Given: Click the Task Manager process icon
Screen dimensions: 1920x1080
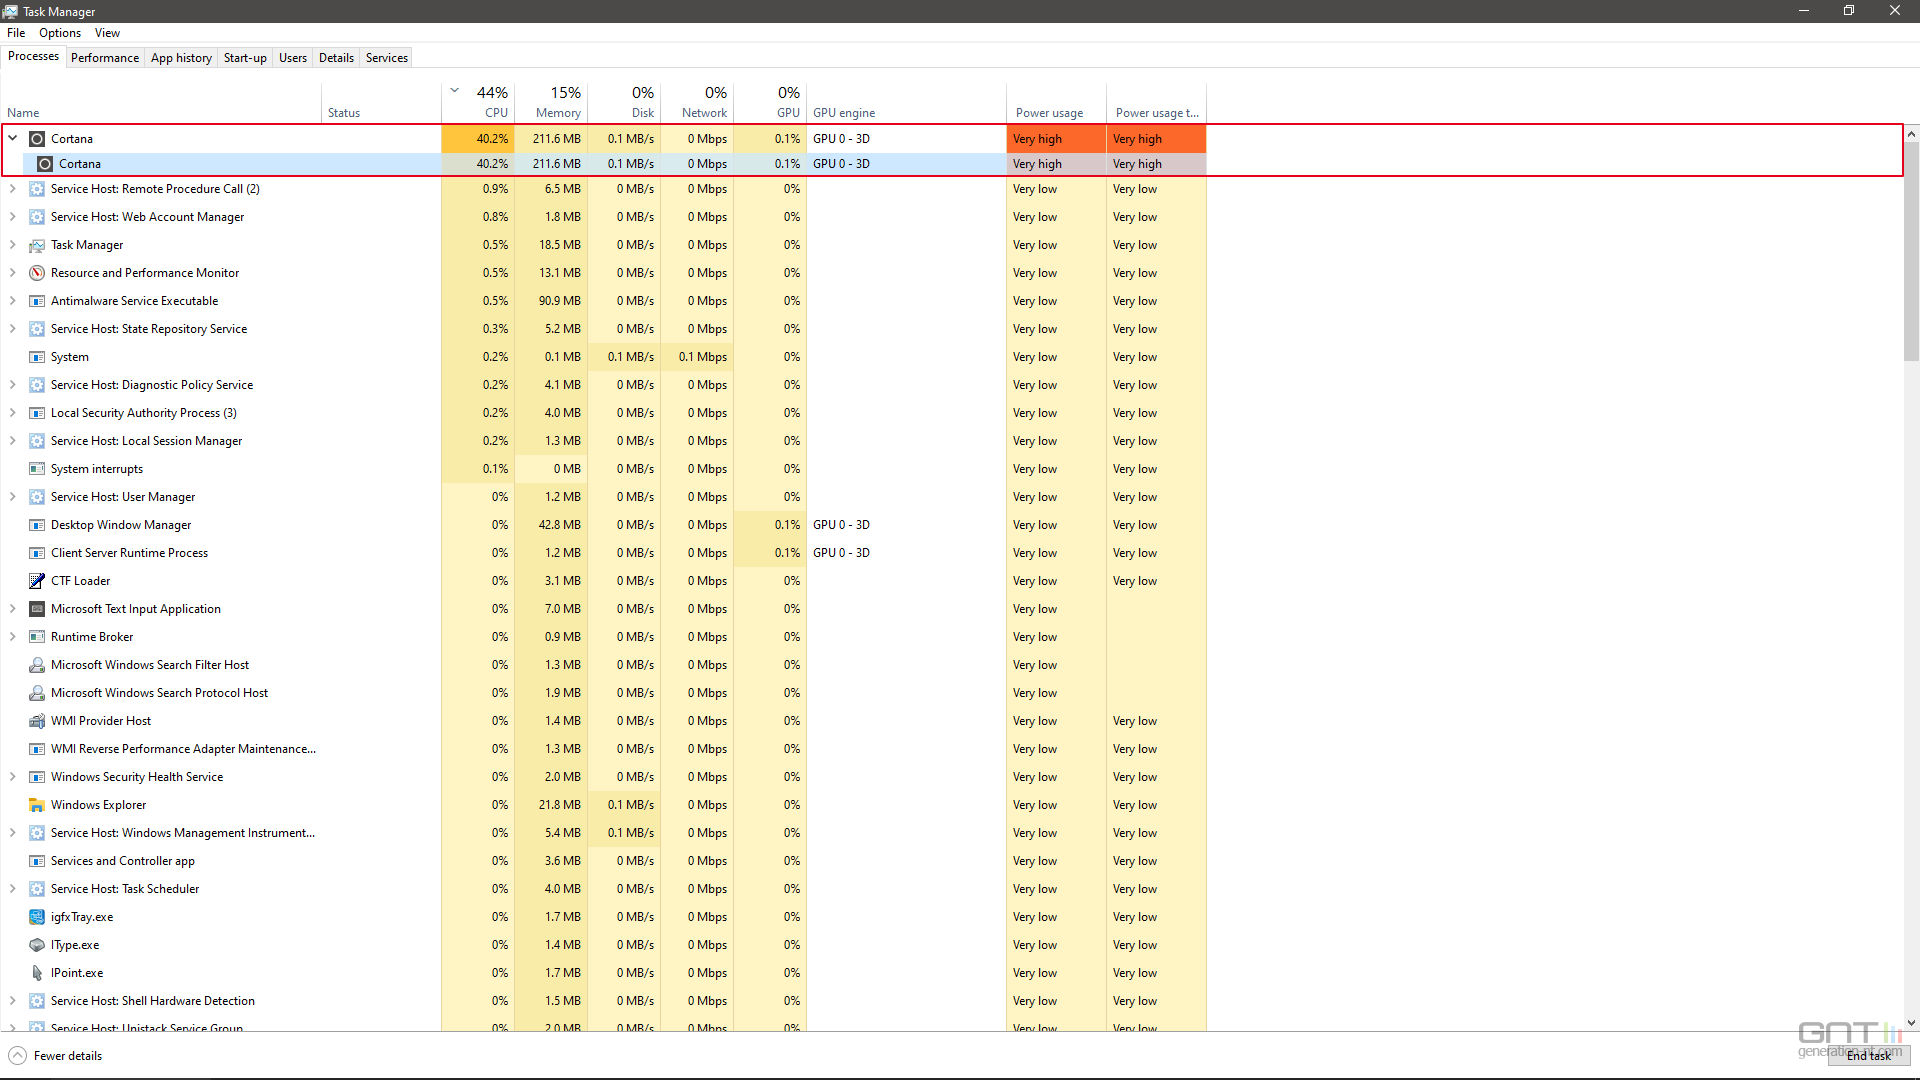Looking at the screenshot, I should (37, 245).
